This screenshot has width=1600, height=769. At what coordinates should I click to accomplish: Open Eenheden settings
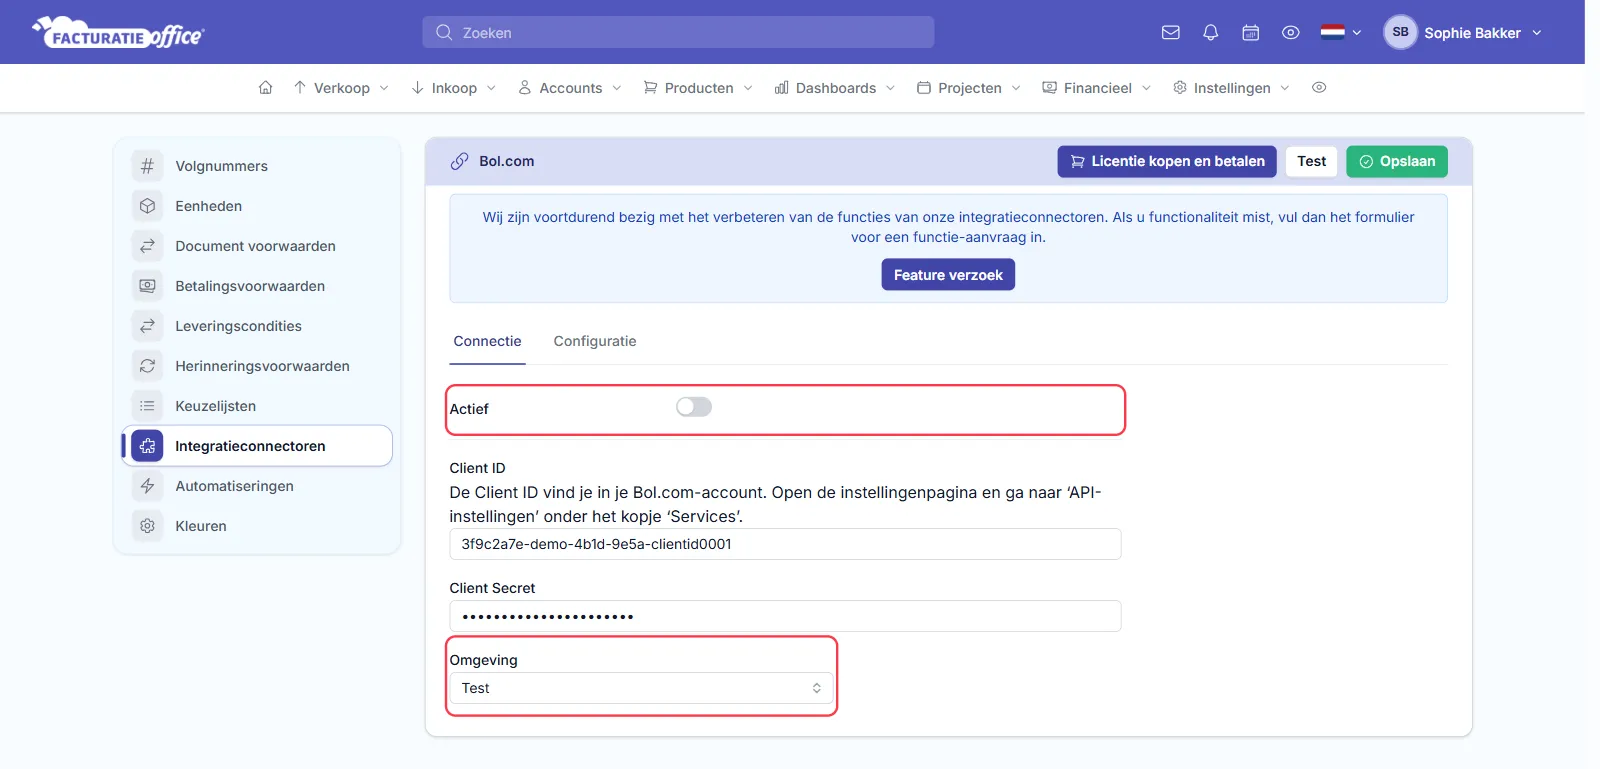(x=258, y=206)
